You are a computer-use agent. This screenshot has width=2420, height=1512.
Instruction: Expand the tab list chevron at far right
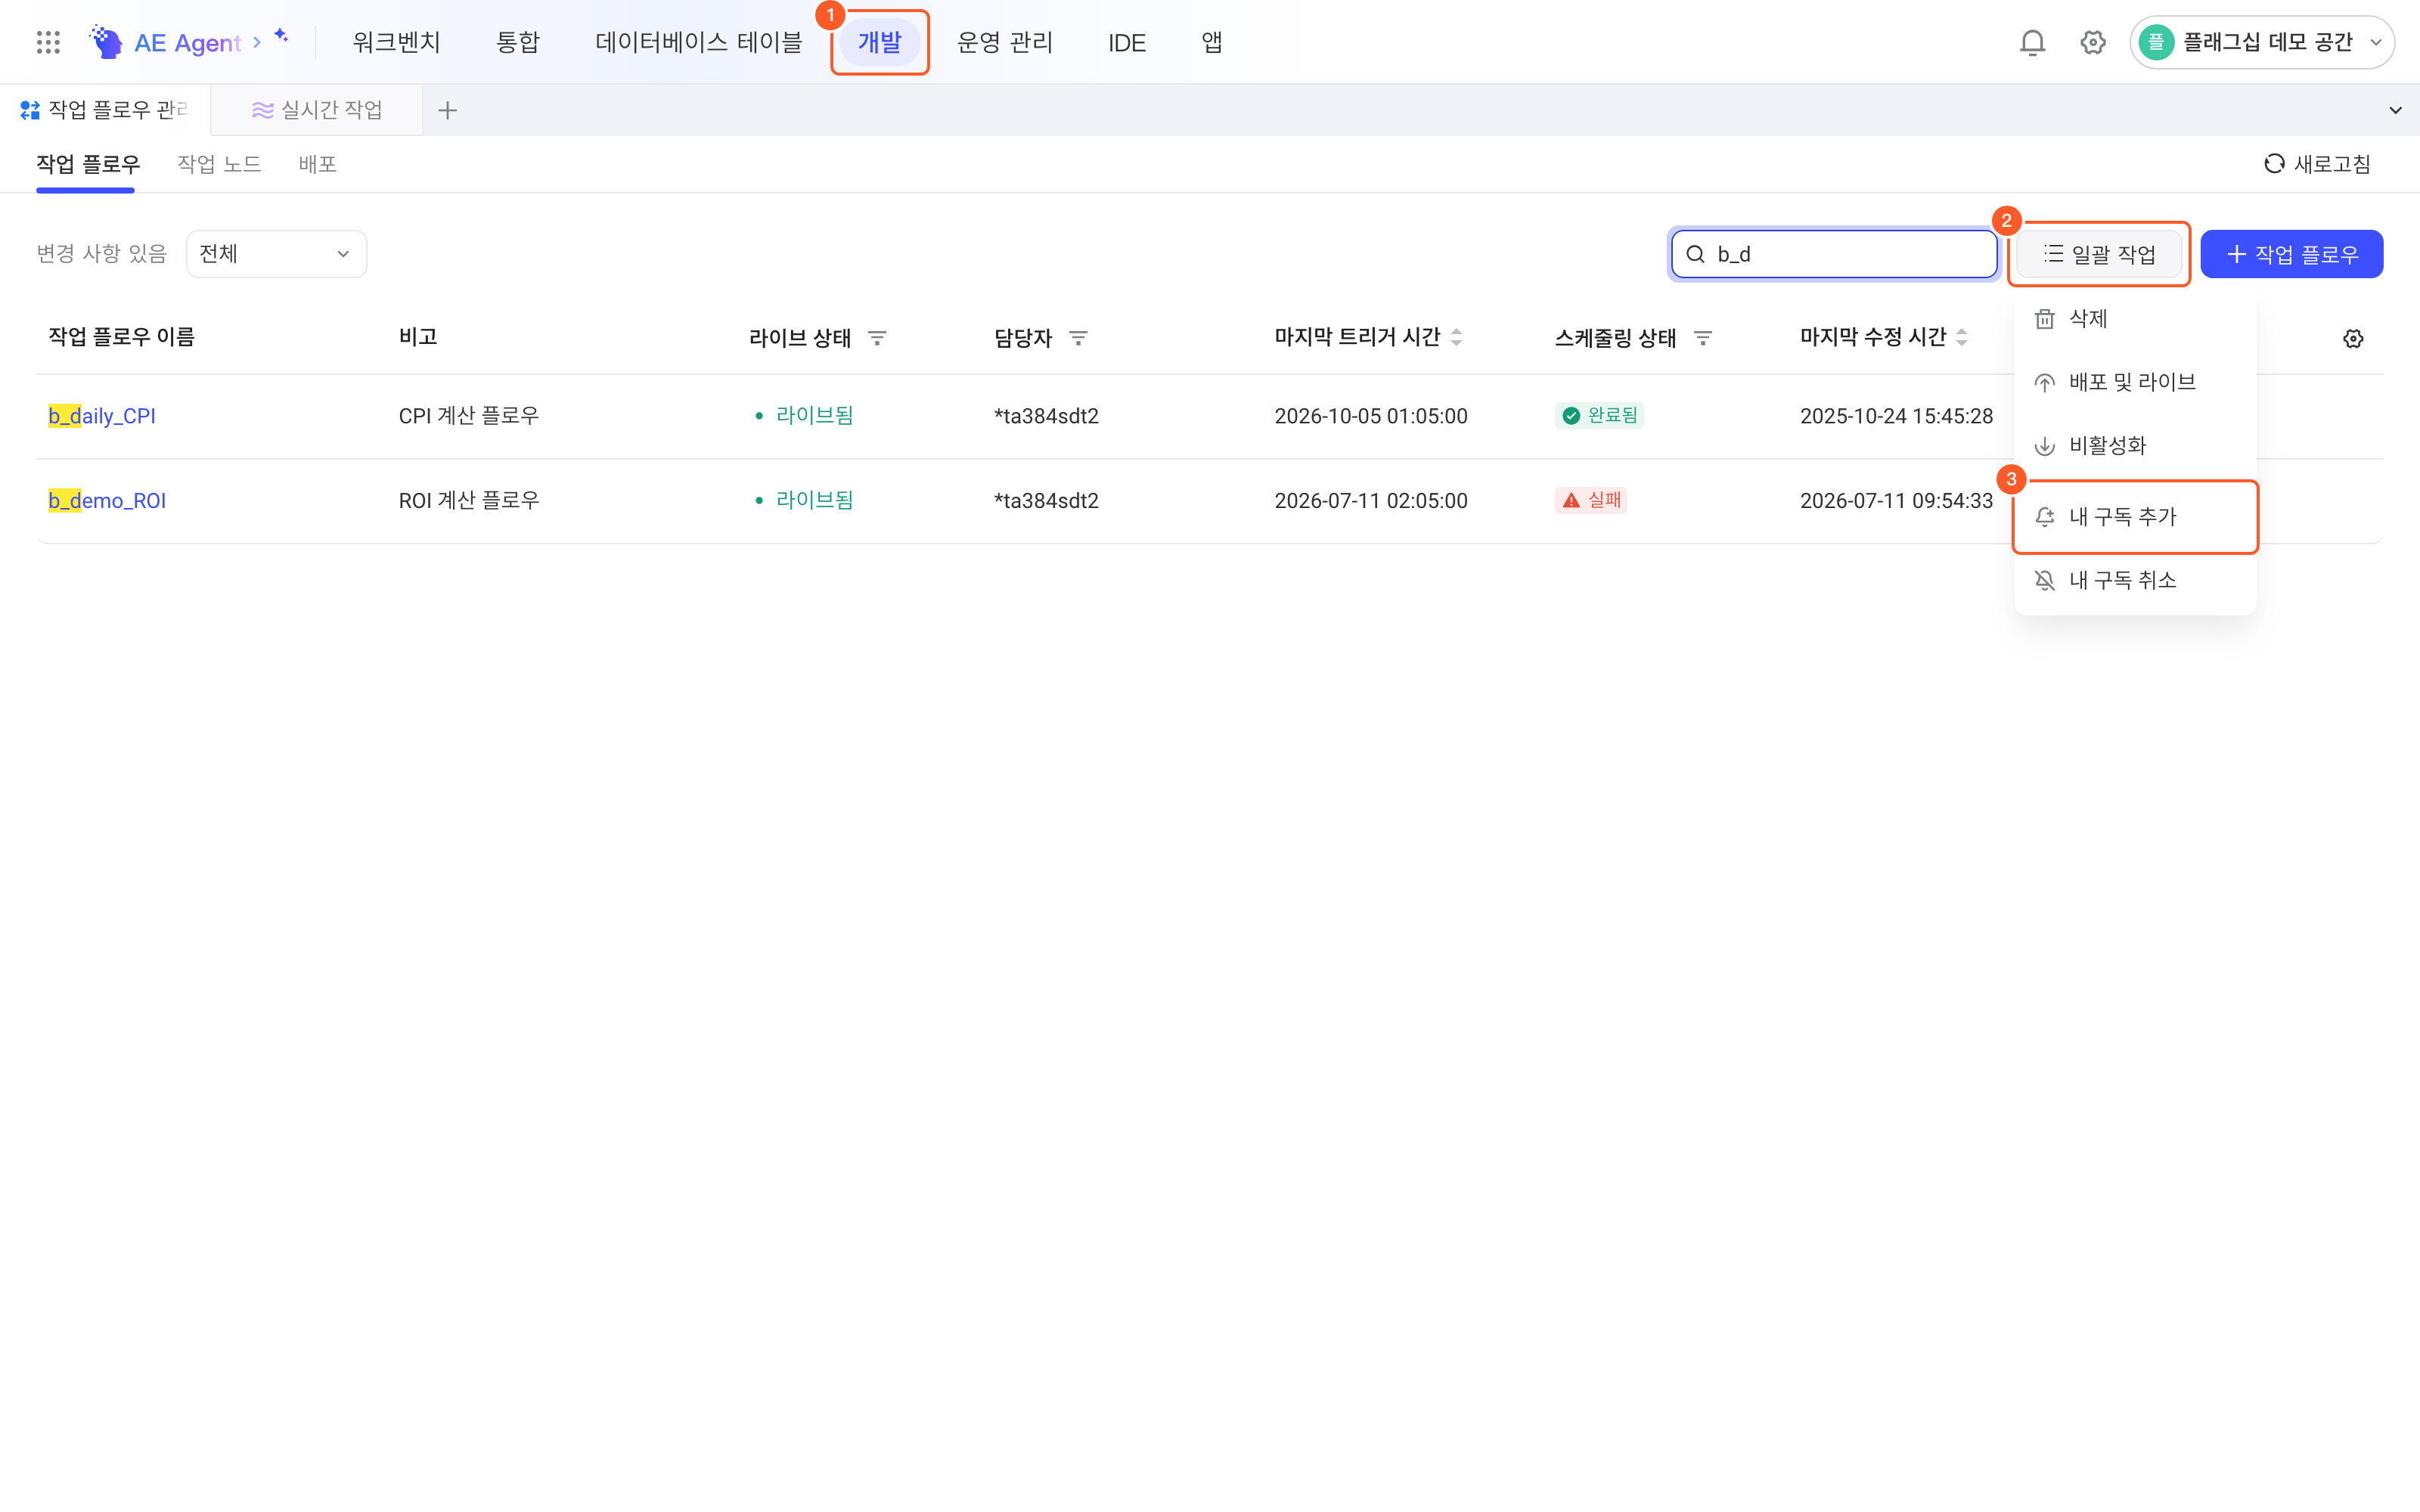[x=2395, y=110]
